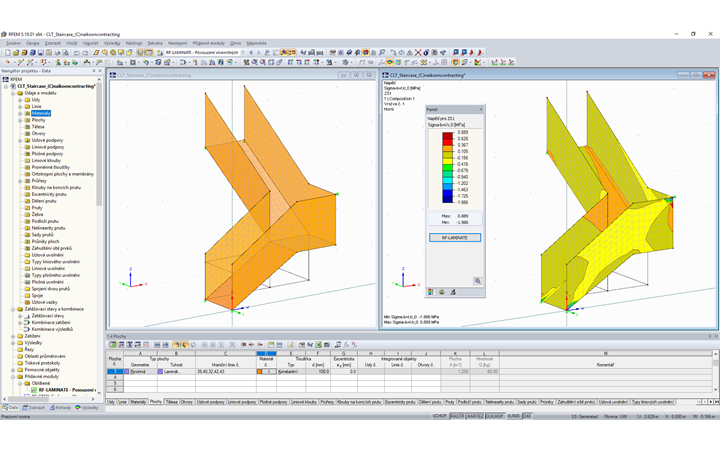Expand the Zatížení tree node
Viewport: 720px width, 450px height.
[13, 336]
